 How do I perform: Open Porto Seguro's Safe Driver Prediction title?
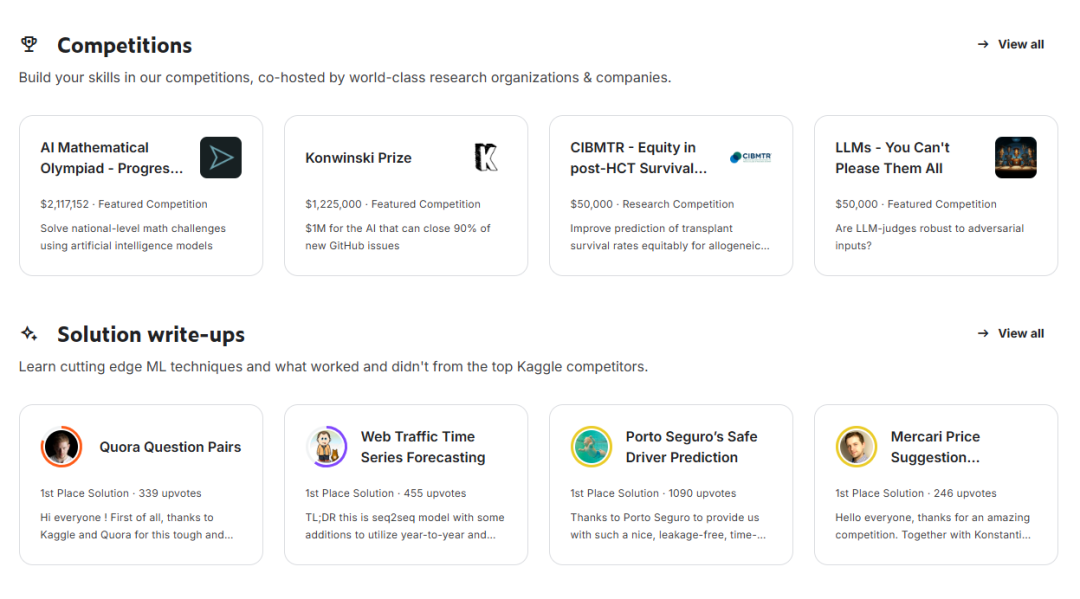(x=691, y=447)
